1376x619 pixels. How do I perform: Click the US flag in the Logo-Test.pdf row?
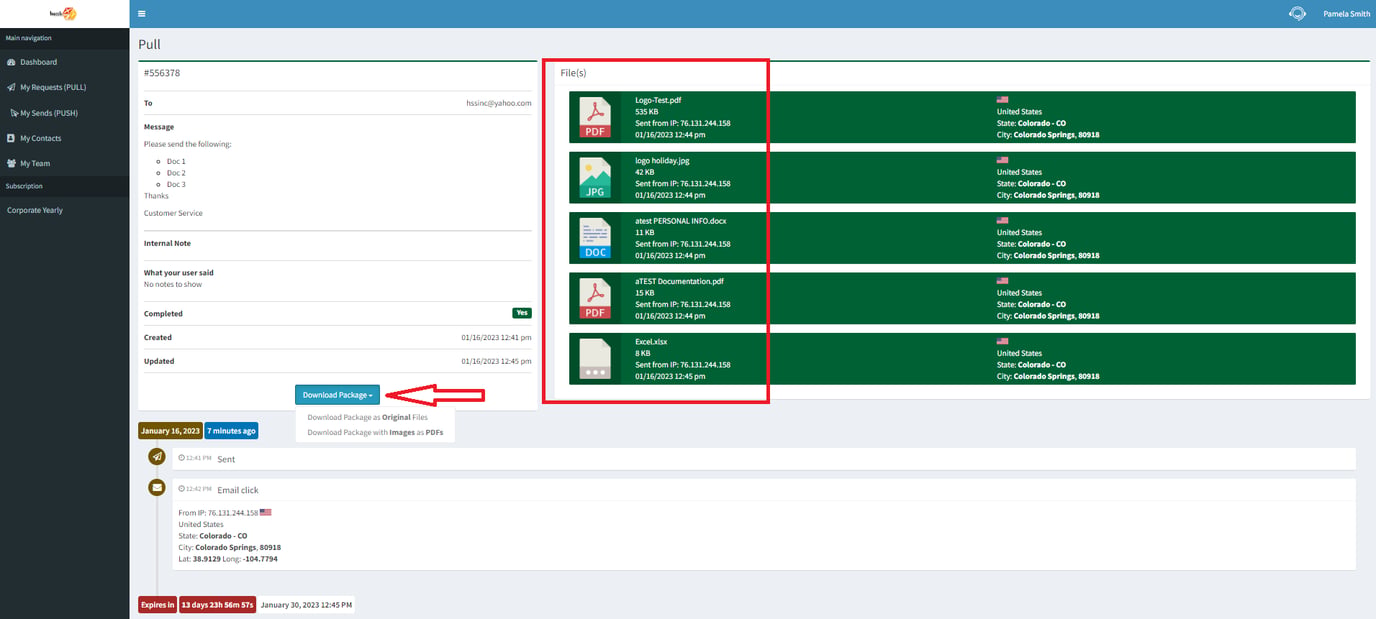[1003, 100]
